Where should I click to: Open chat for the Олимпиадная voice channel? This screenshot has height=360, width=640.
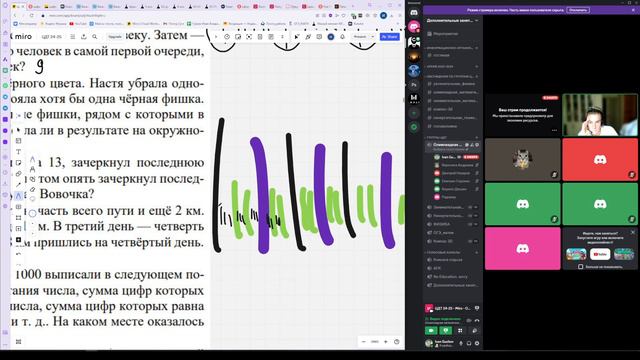(467, 145)
